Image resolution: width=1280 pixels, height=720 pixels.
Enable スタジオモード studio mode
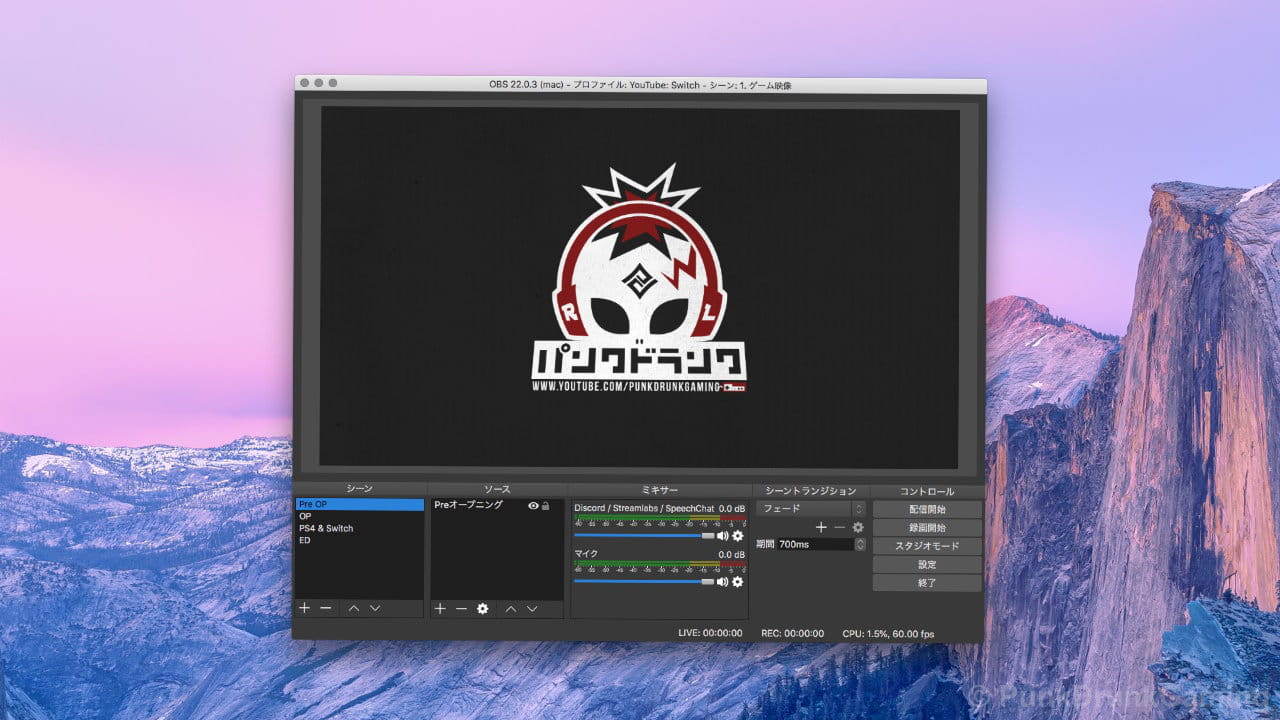click(x=927, y=546)
